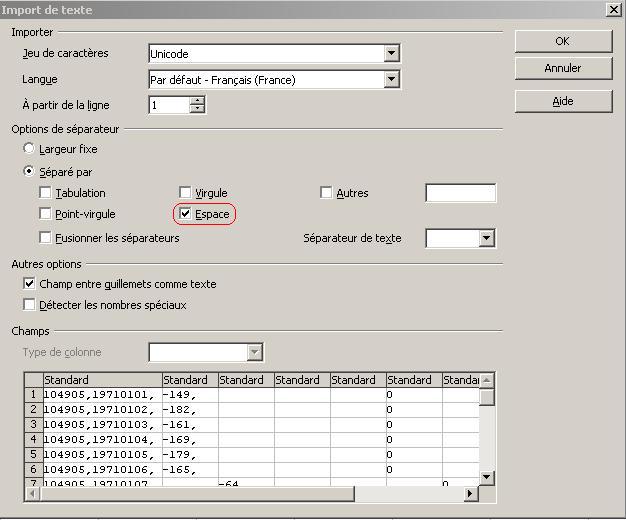Click the preview scroll down arrow
Viewport: 626px width, 520px height.
click(x=487, y=477)
